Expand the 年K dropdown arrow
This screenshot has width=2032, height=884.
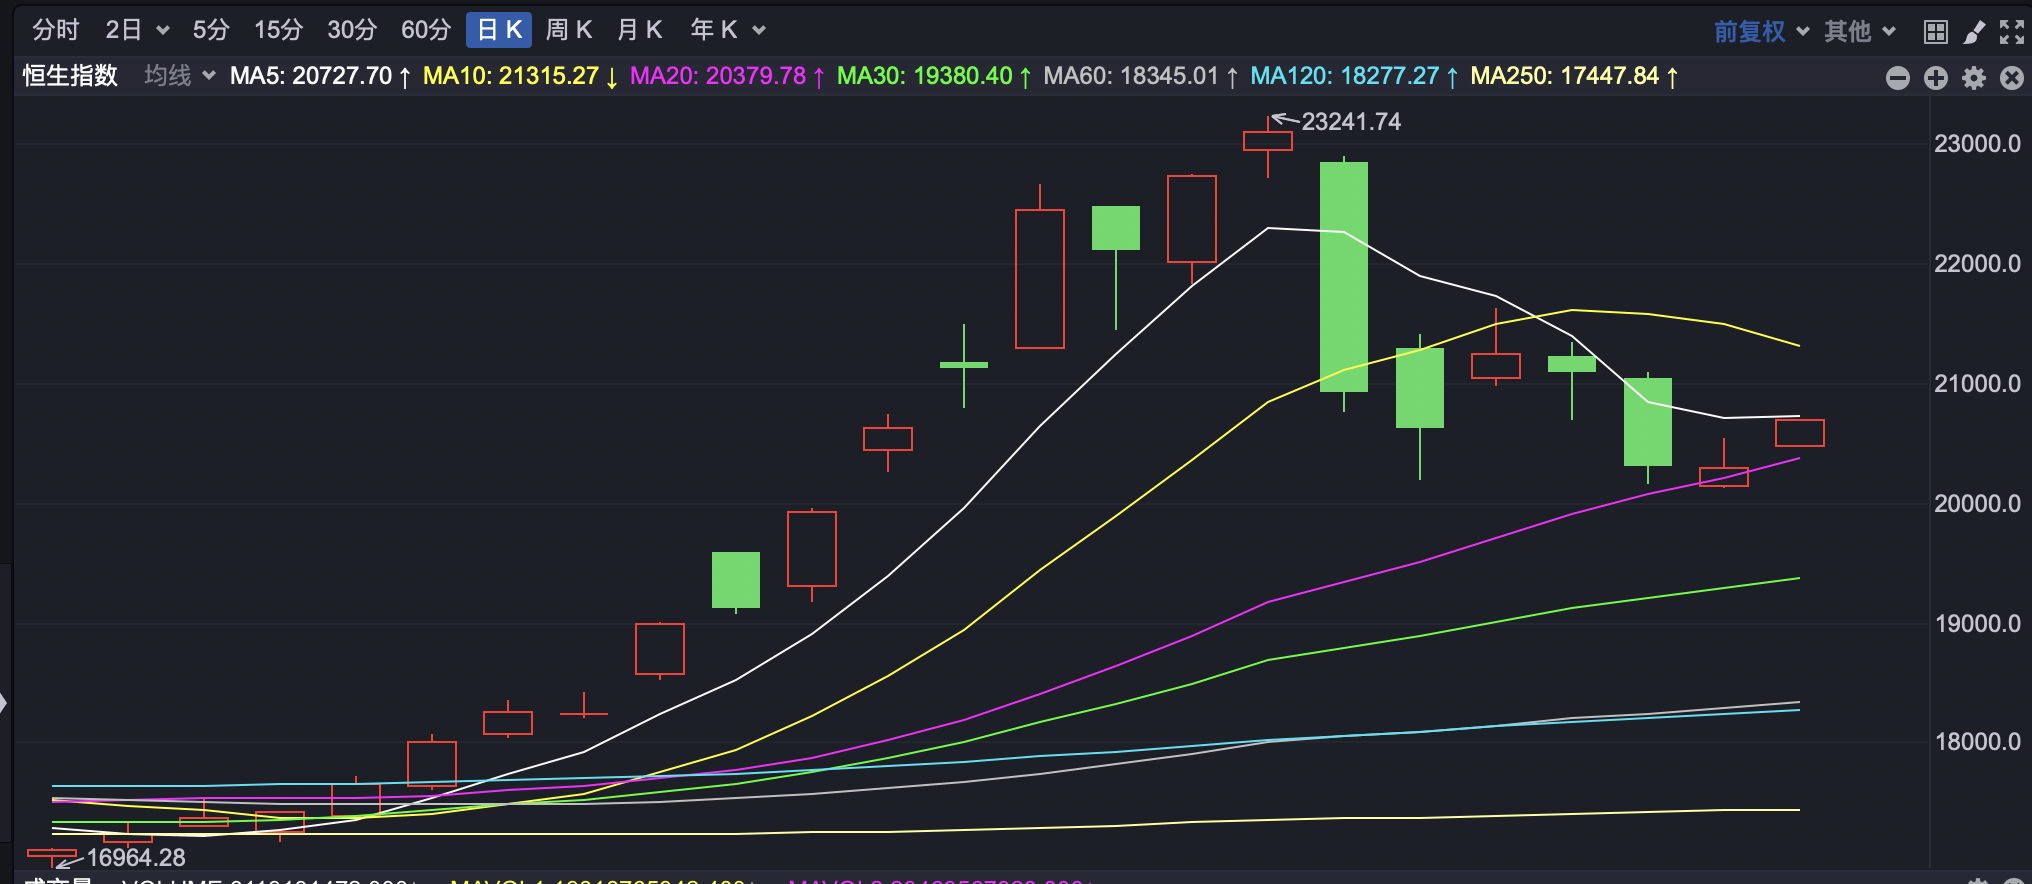click(759, 31)
